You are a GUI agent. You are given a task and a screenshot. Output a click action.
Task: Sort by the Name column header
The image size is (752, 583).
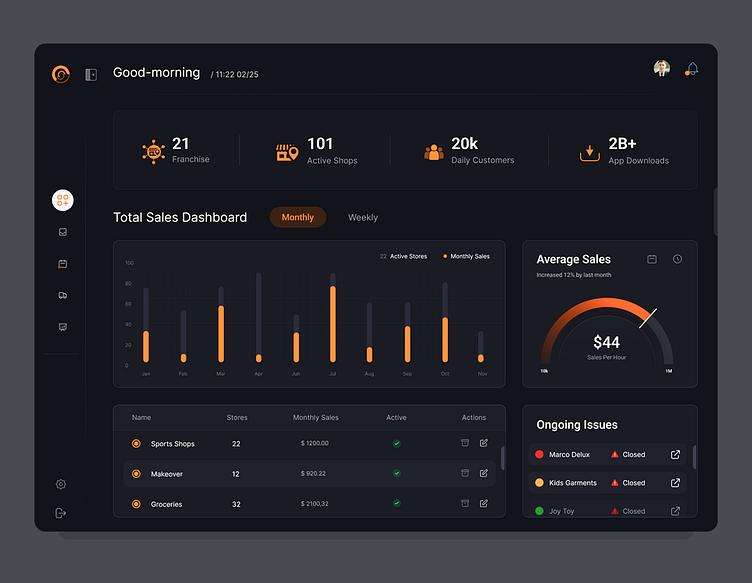[x=141, y=418]
